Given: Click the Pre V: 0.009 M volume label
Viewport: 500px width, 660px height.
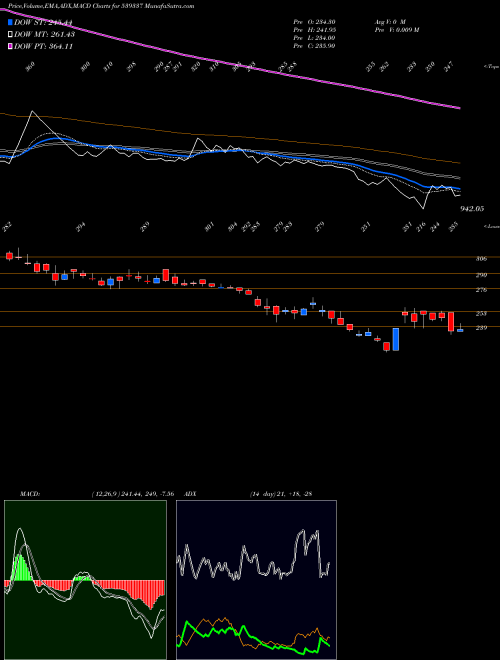Looking at the screenshot, I should click(396, 30).
